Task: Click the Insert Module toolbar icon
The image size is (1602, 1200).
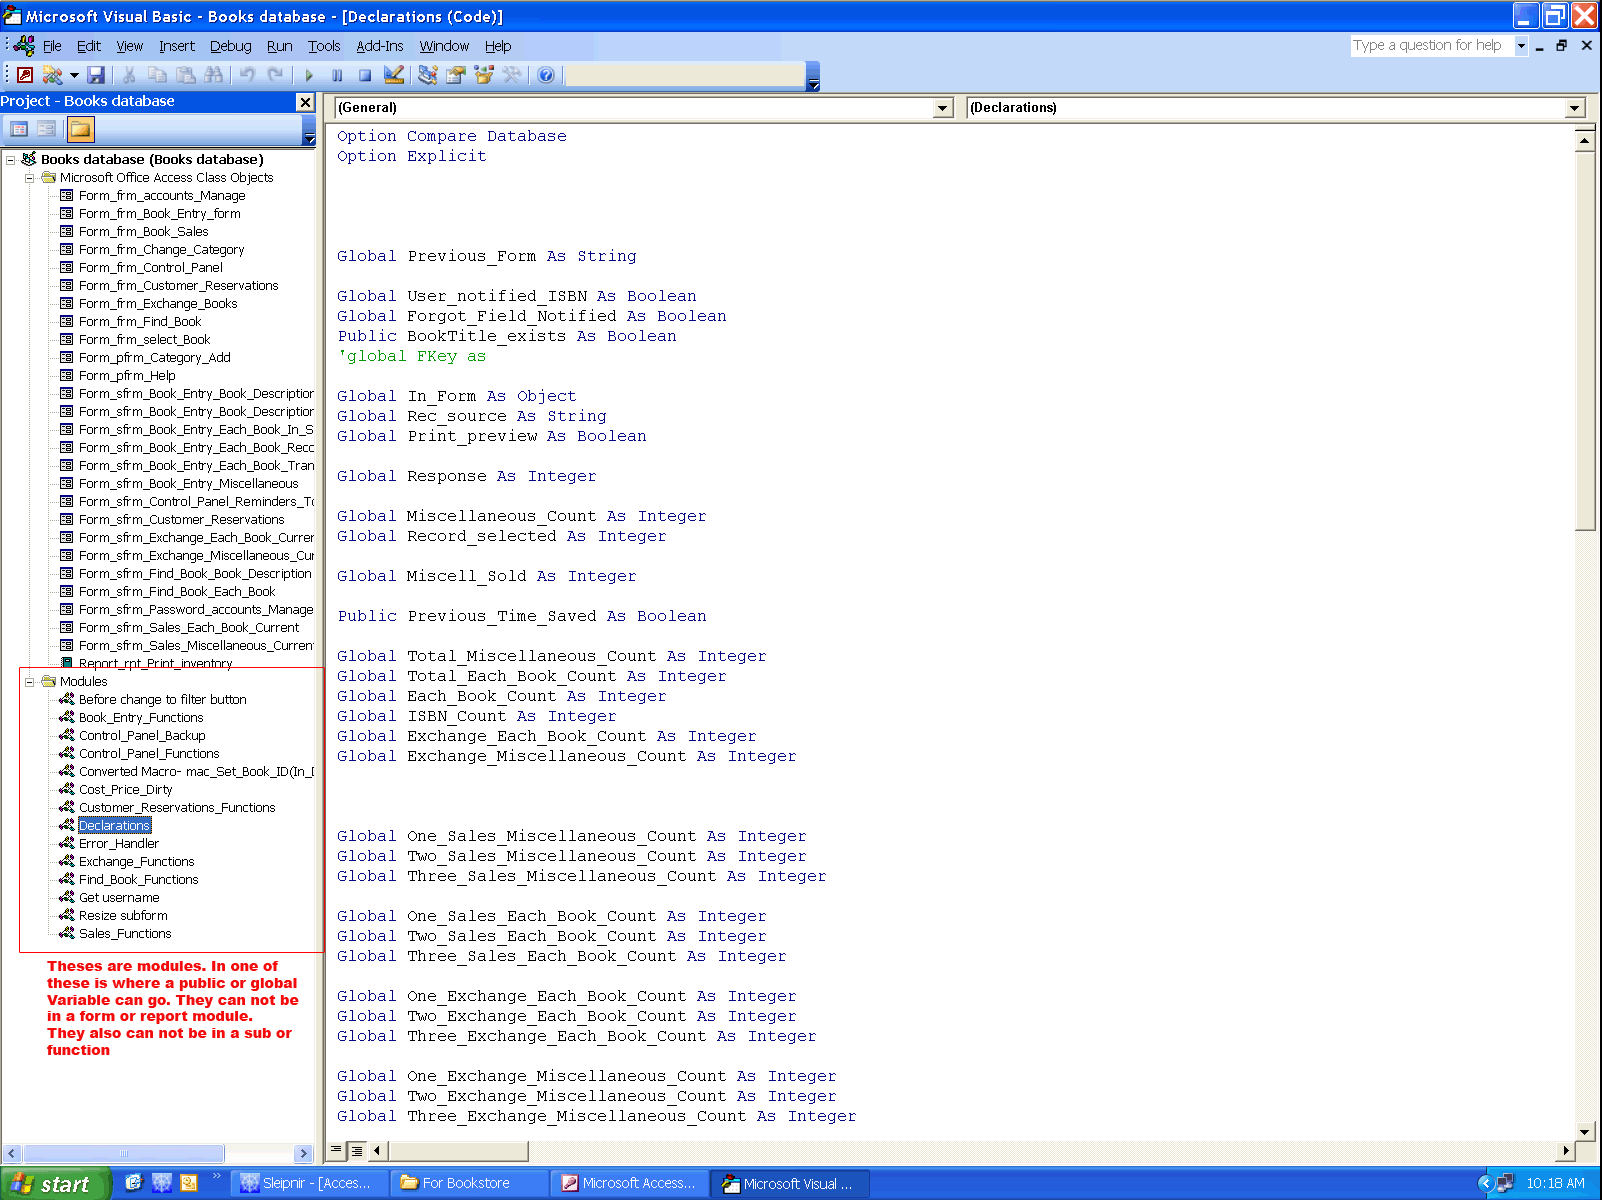Action: 52,75
